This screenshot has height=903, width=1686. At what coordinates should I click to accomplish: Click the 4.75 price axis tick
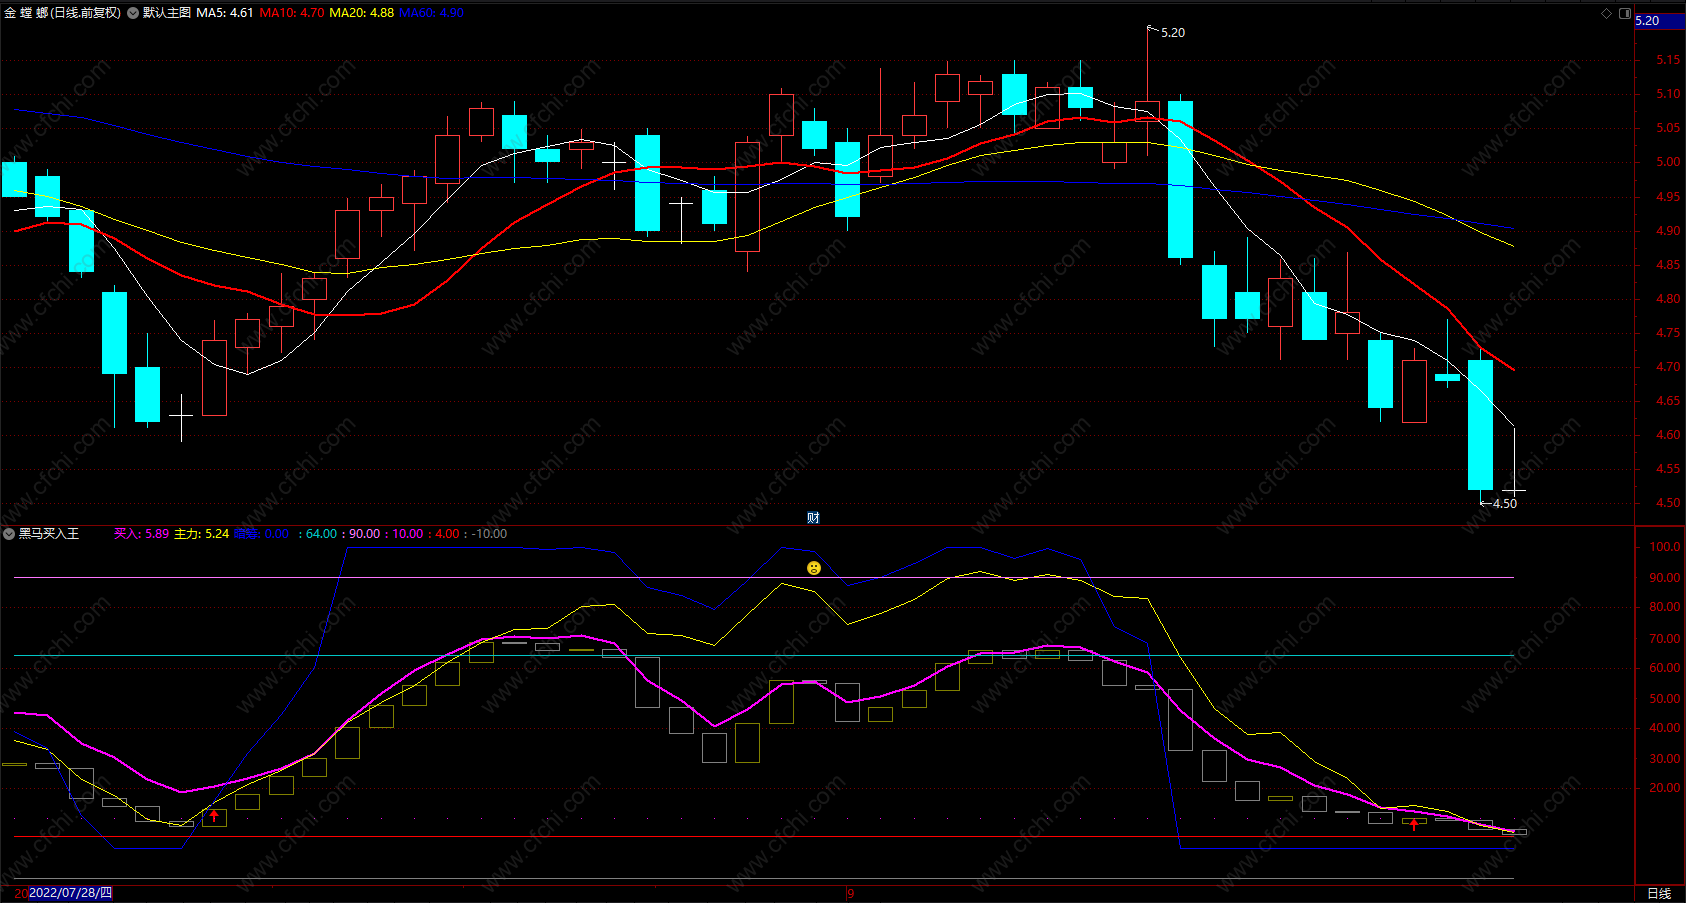click(1668, 333)
